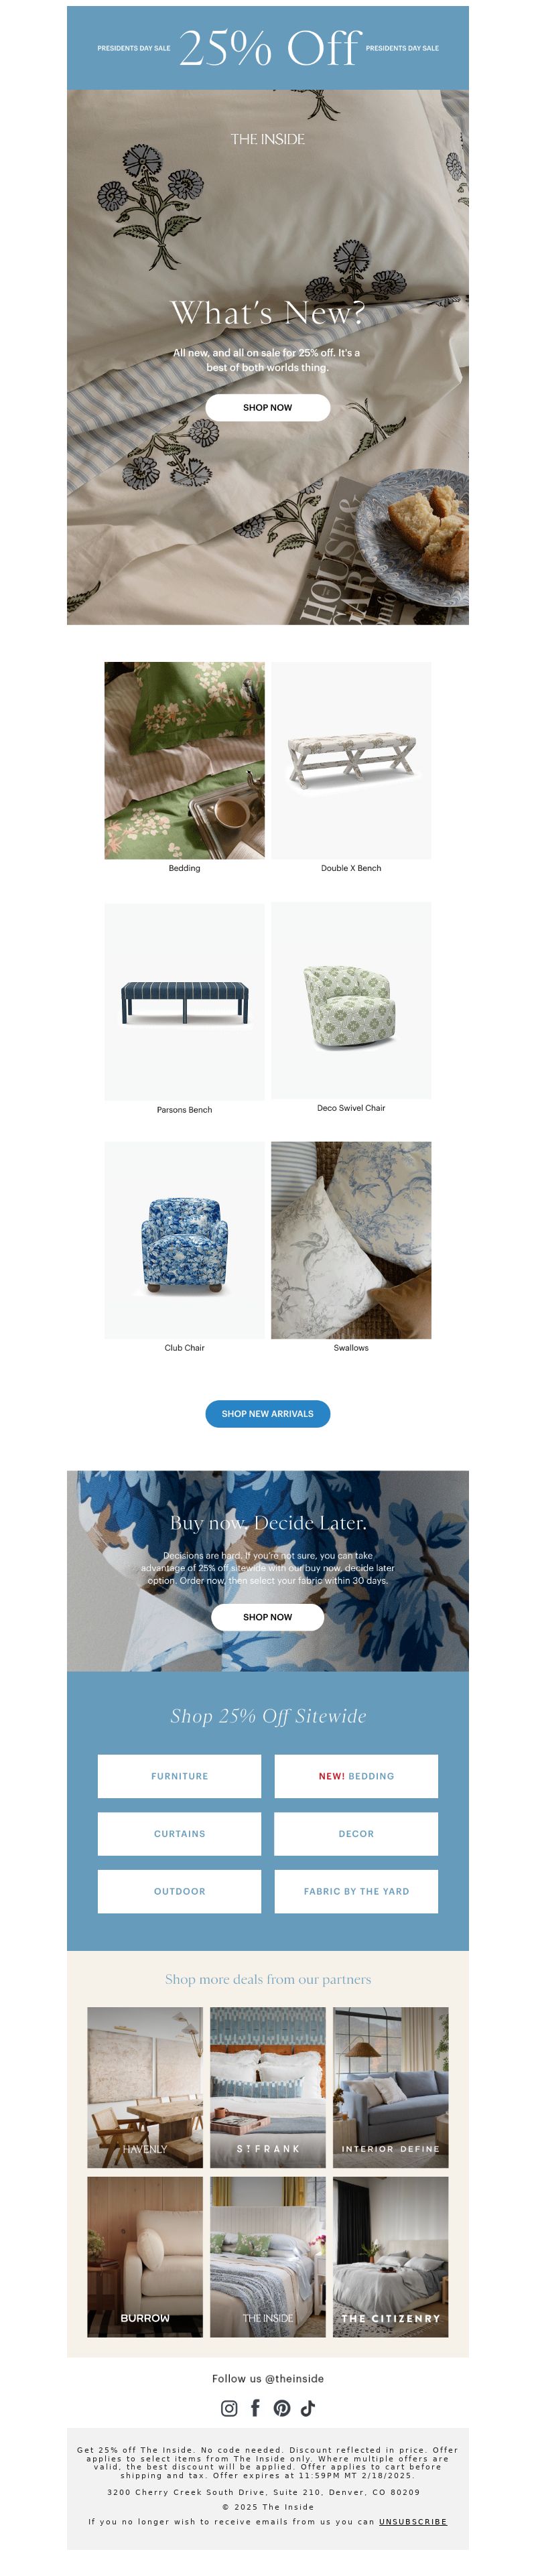Screen dimensions: 536x2576
Task: Click the Unsubscribe link
Action: click(413, 2522)
